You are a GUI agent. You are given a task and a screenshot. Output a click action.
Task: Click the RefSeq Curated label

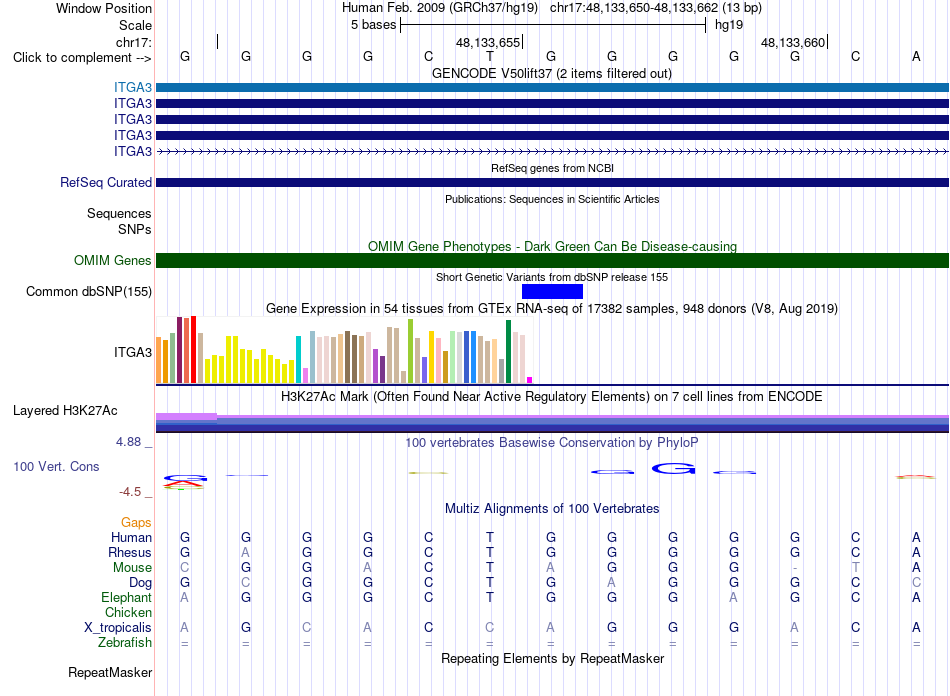[106, 182]
